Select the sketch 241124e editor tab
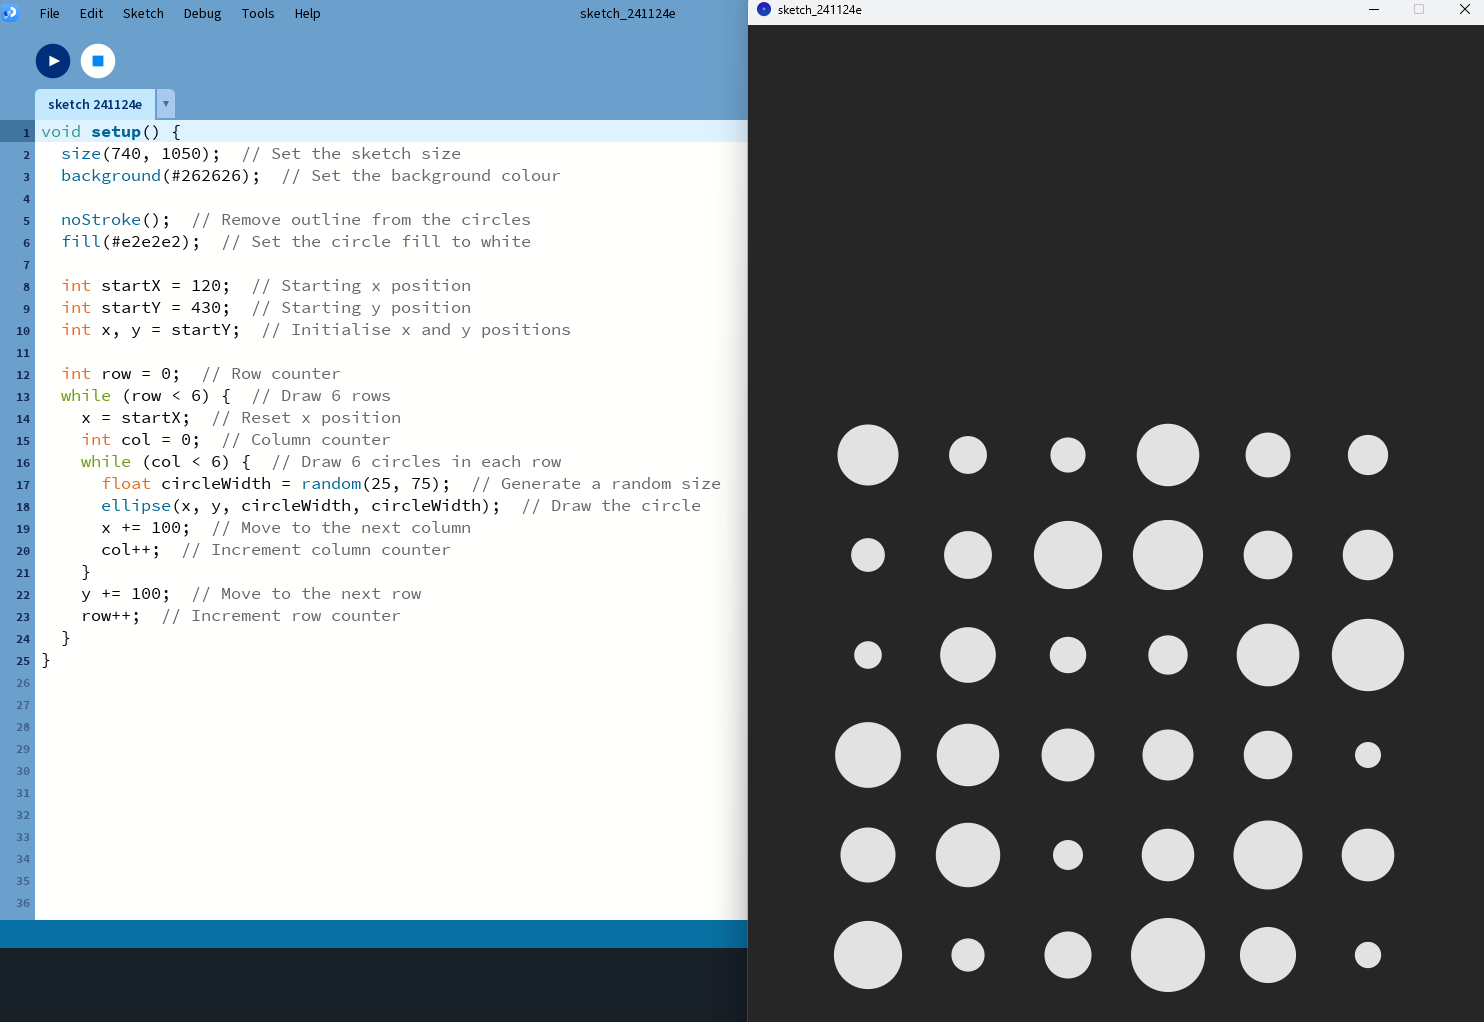 pyautogui.click(x=95, y=104)
